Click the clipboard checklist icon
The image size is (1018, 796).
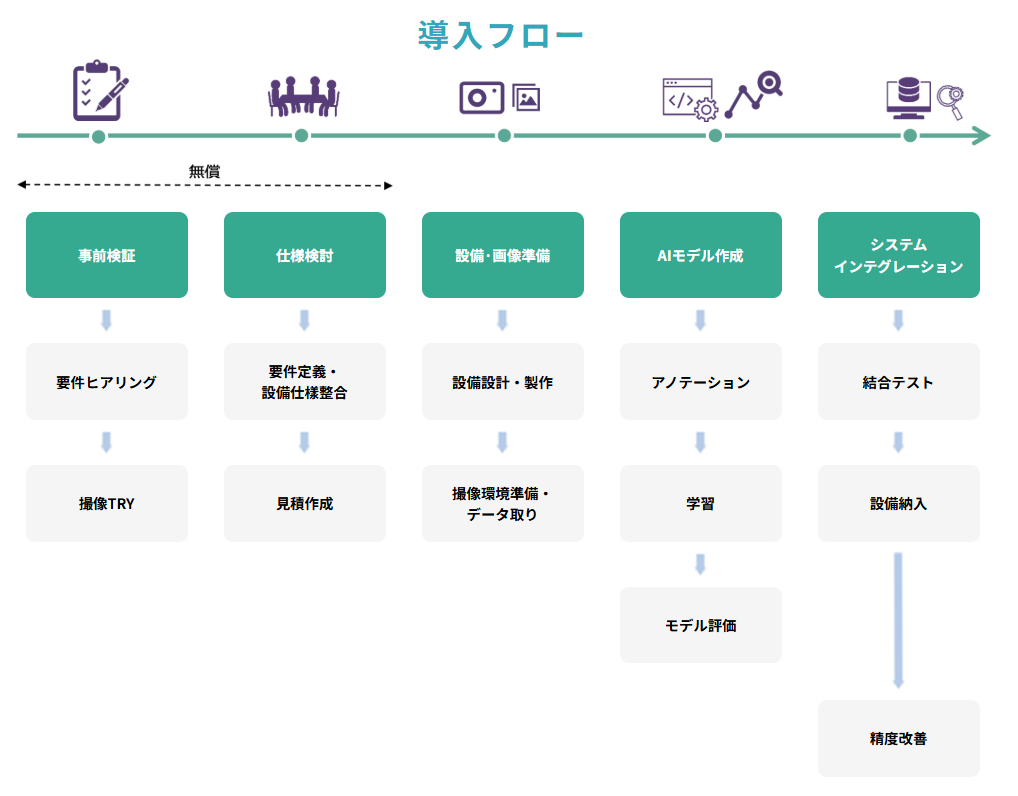(x=101, y=91)
